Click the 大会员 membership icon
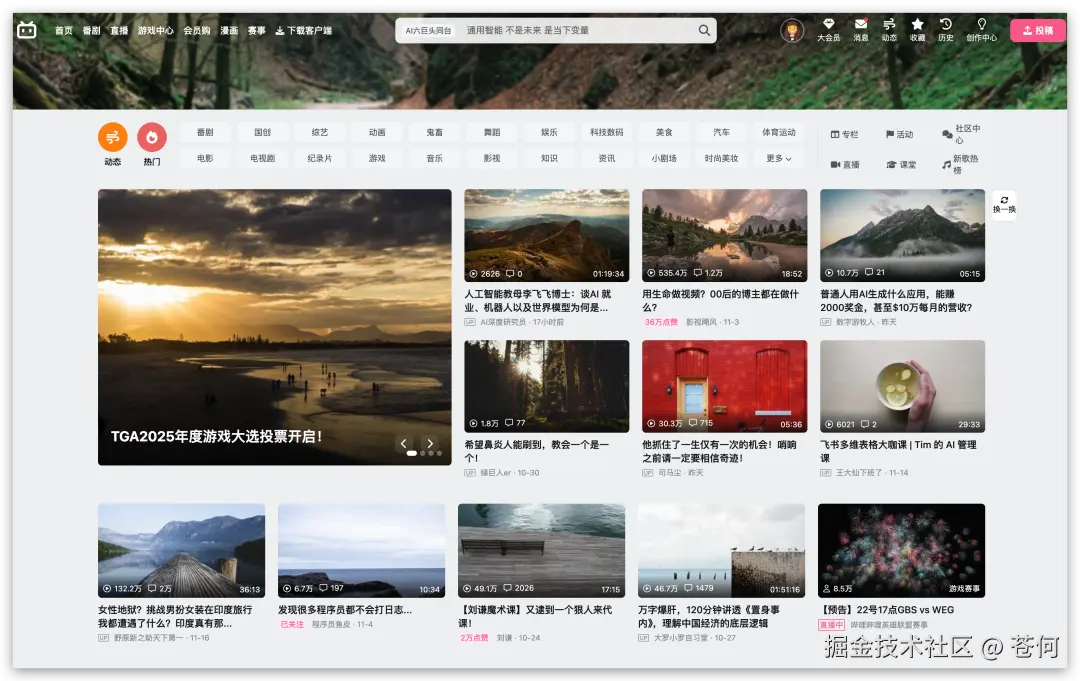 coord(829,23)
